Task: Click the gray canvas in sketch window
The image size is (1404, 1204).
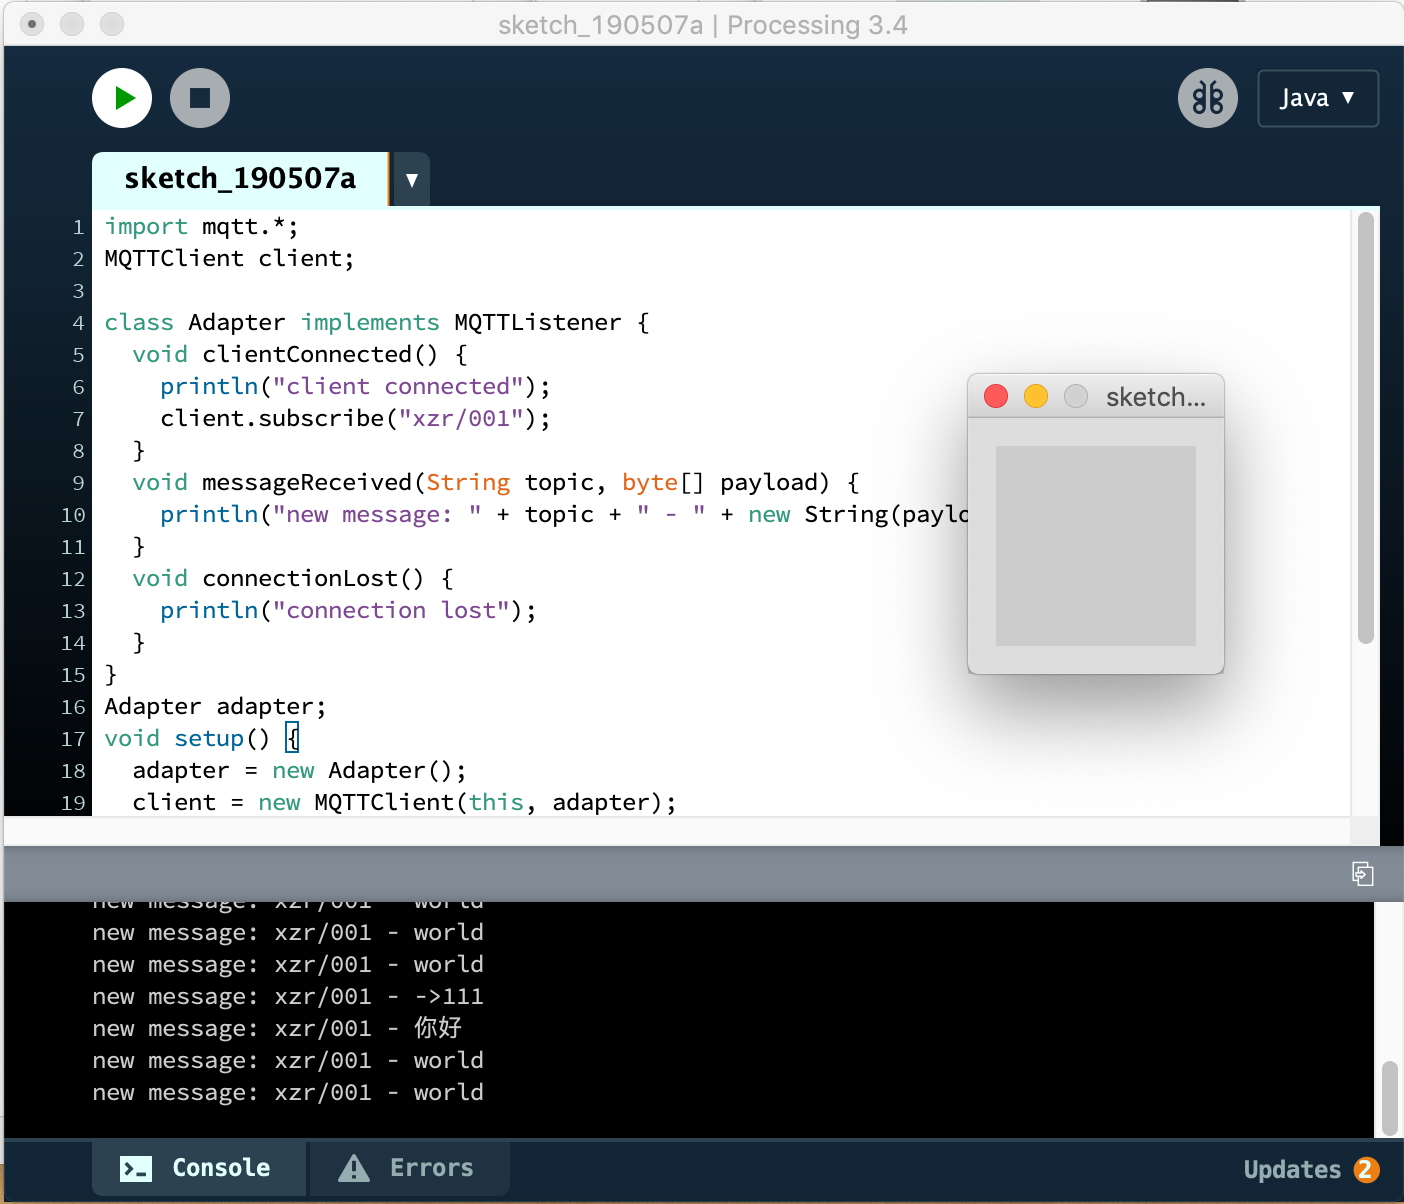Action: [1096, 546]
